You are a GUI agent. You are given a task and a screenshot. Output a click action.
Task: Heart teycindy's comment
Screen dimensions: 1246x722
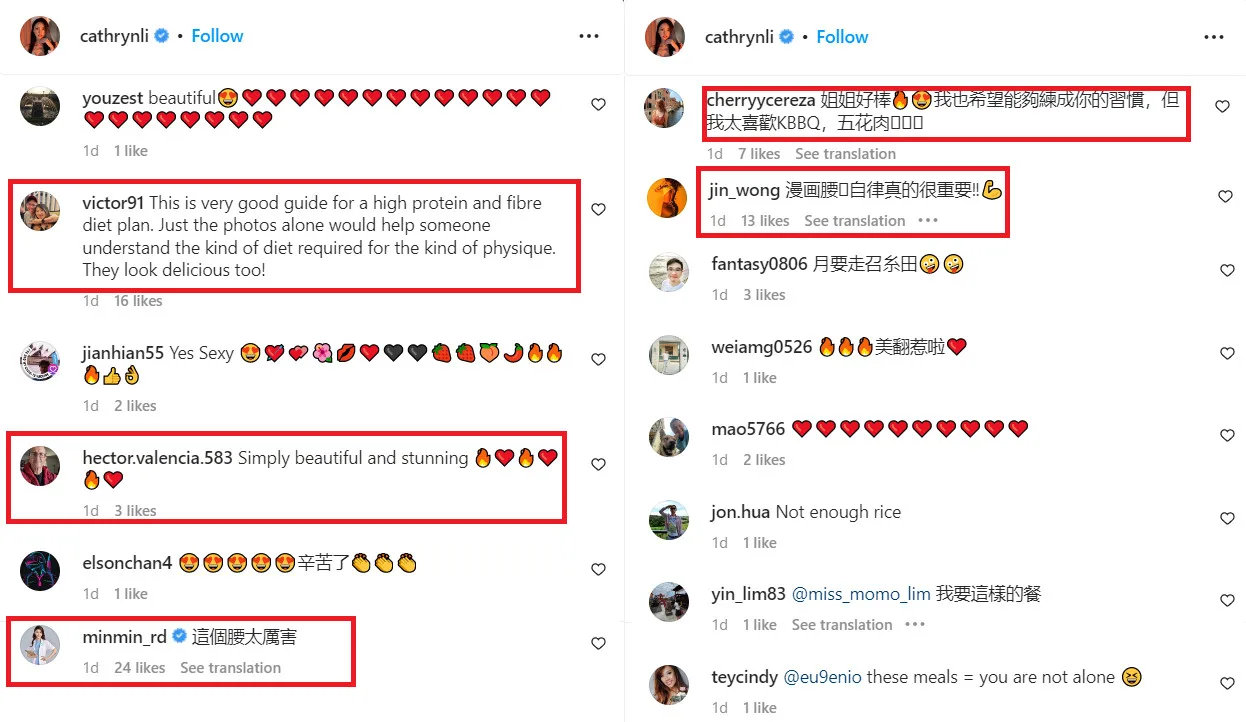tap(1227, 684)
